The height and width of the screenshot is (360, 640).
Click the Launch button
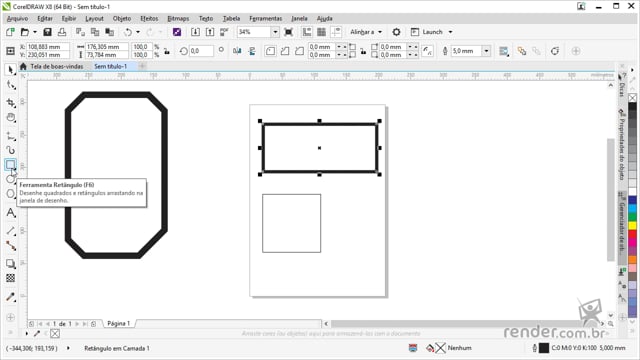[431, 32]
